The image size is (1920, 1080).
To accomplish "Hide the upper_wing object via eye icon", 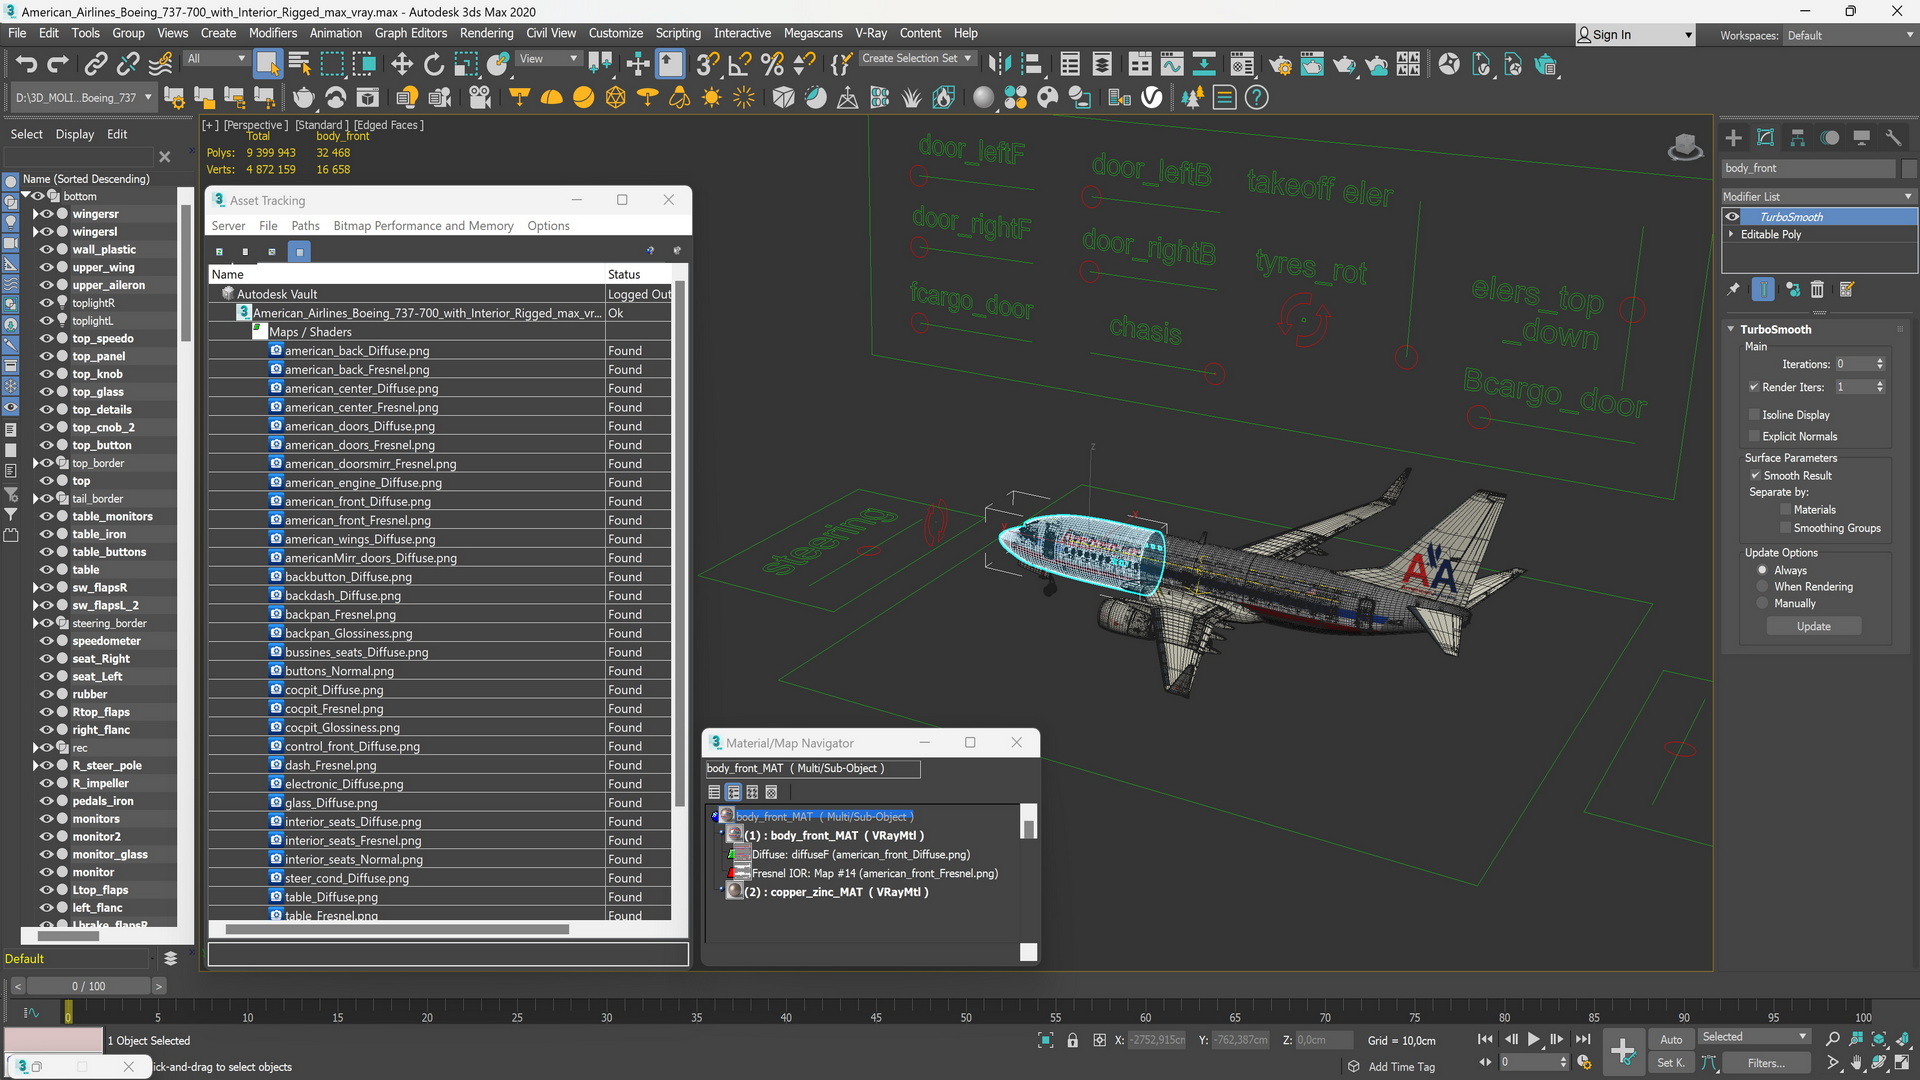I will tap(46, 268).
